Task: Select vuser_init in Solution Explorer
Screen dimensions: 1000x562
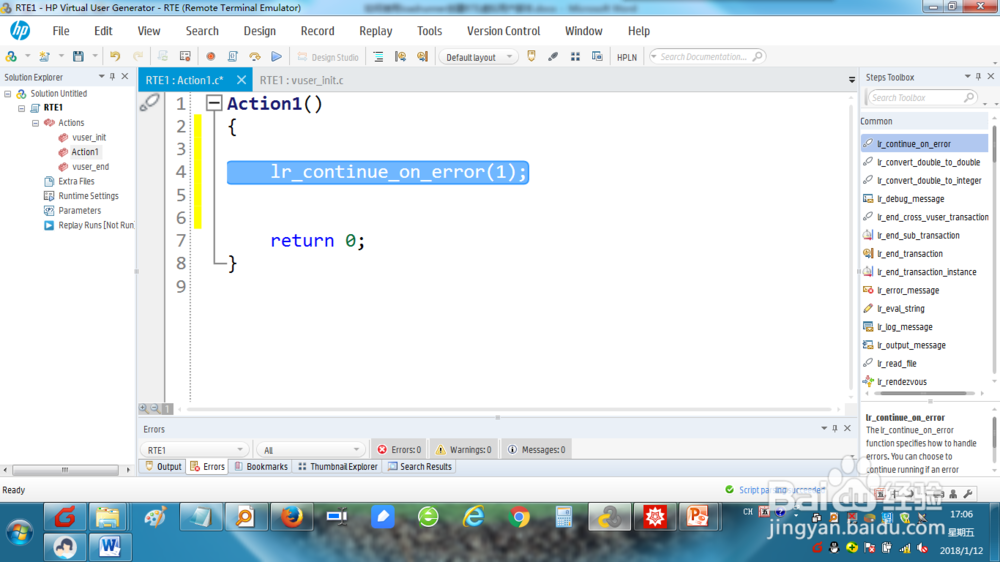Action: tap(89, 137)
